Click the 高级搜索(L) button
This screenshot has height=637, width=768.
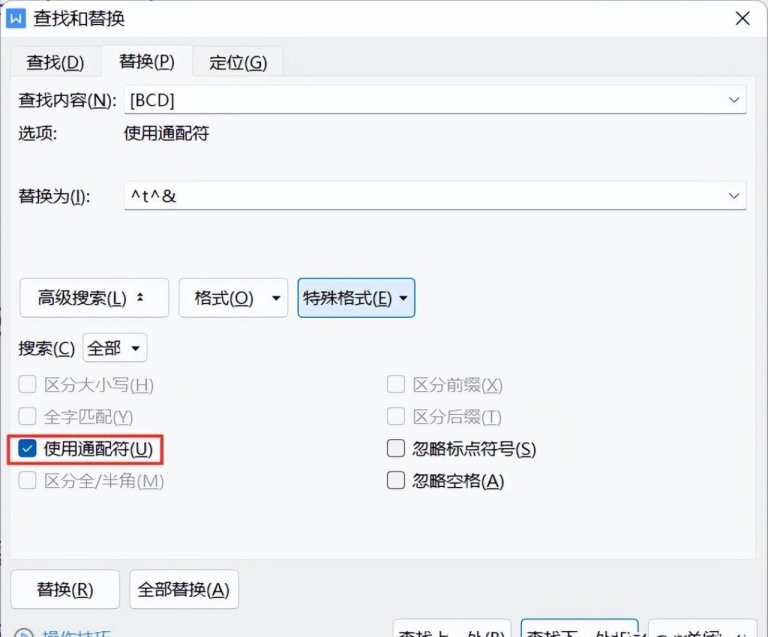(x=94, y=298)
